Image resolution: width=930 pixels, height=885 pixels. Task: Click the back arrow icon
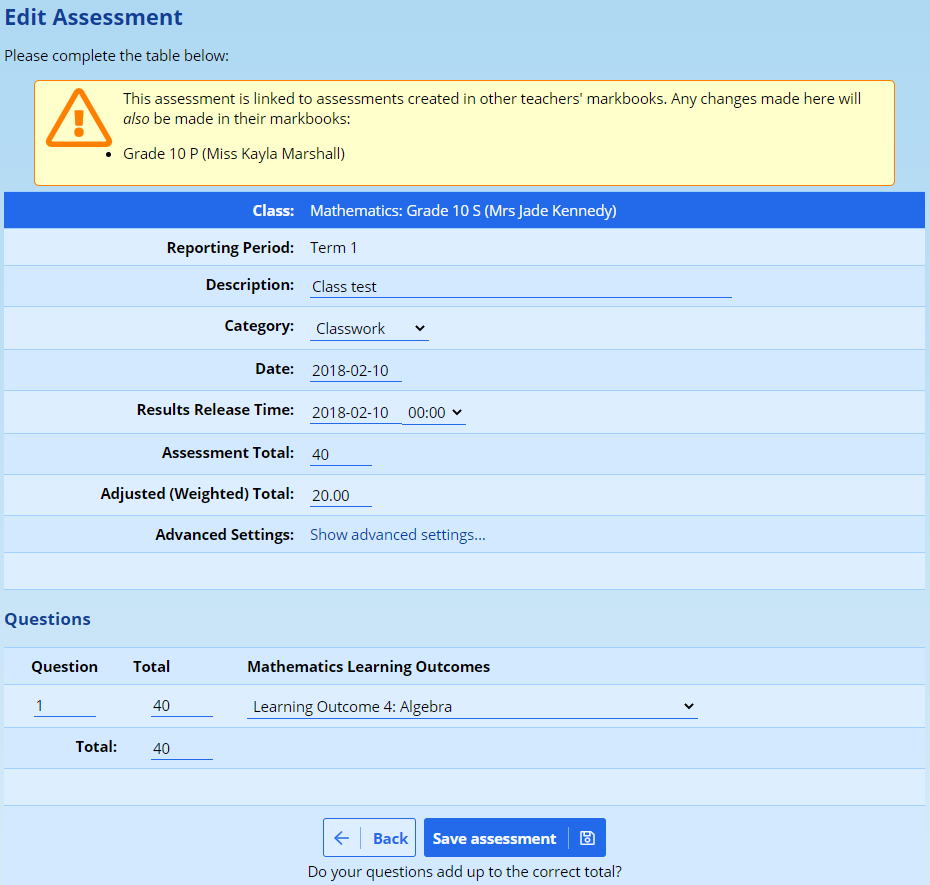click(342, 838)
